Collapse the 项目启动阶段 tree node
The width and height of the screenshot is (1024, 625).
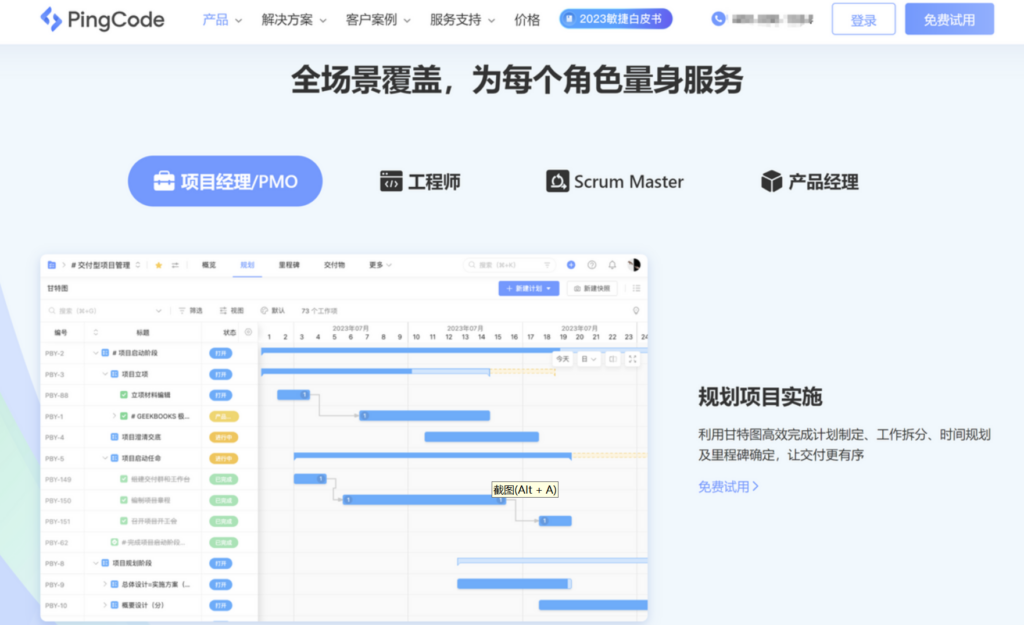[96, 353]
